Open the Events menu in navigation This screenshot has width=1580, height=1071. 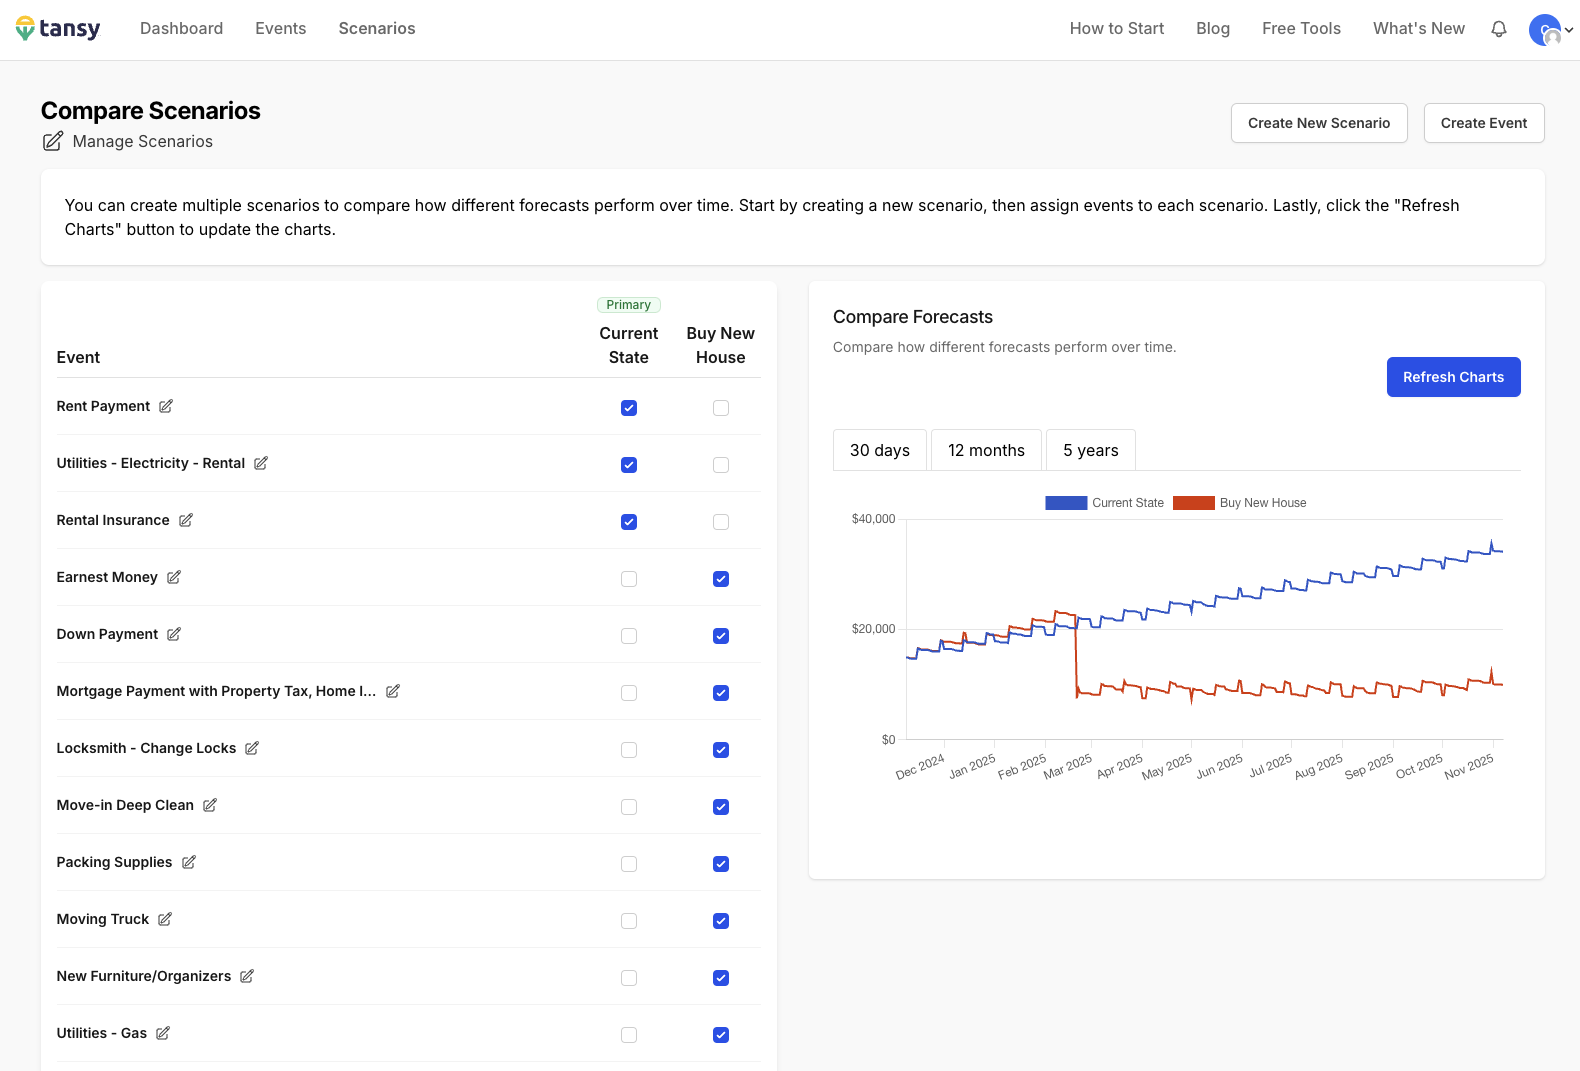pos(280,29)
